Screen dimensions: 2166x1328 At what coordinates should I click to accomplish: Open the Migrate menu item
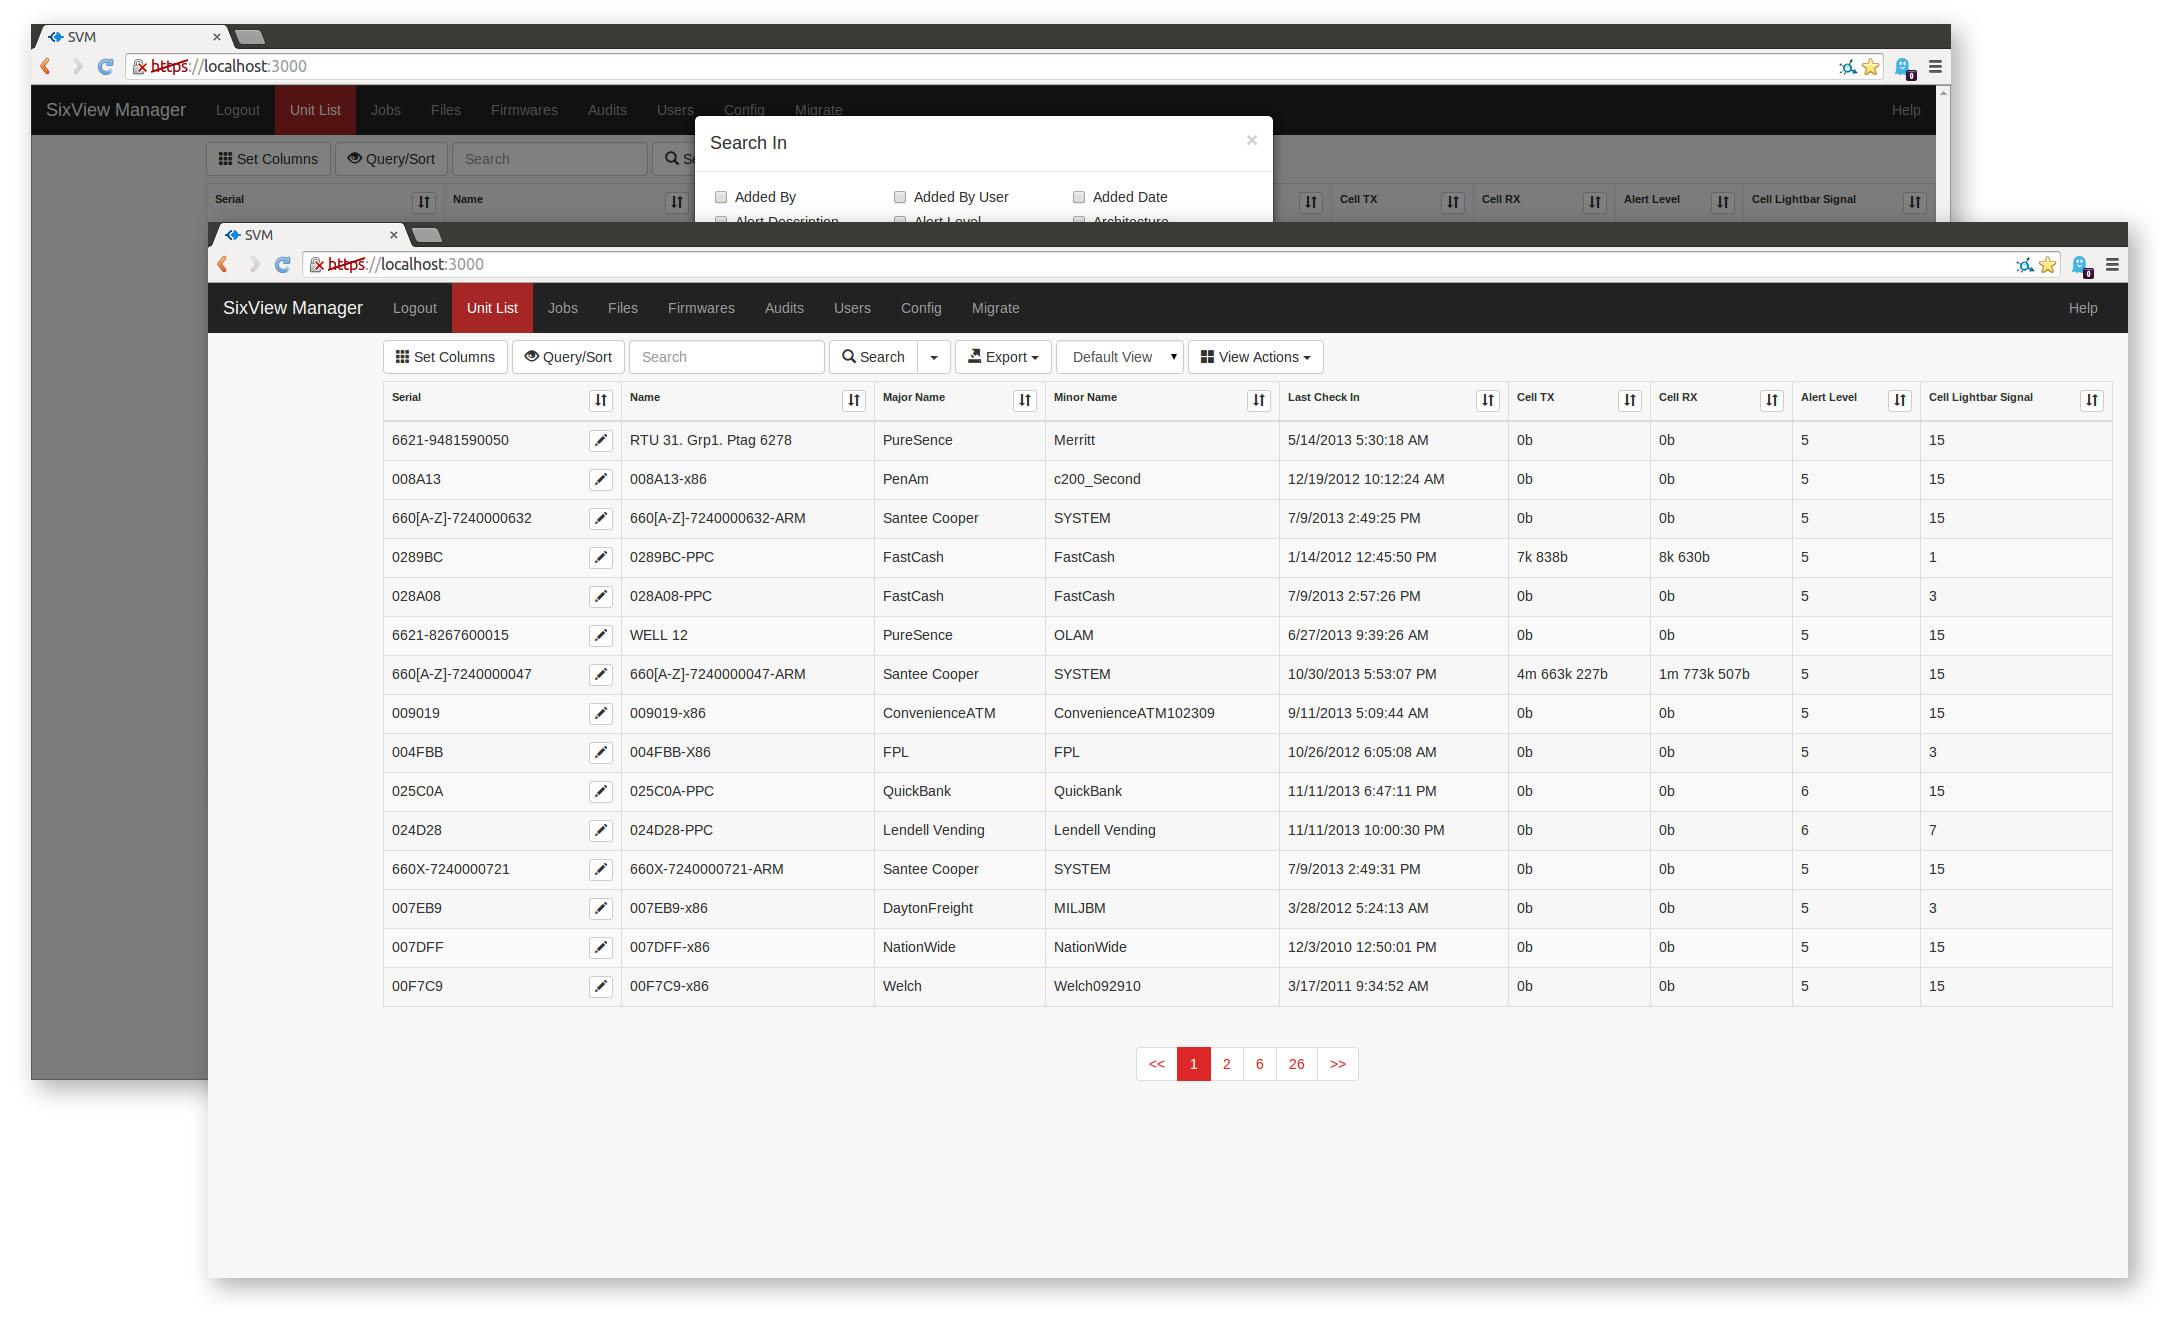point(995,308)
